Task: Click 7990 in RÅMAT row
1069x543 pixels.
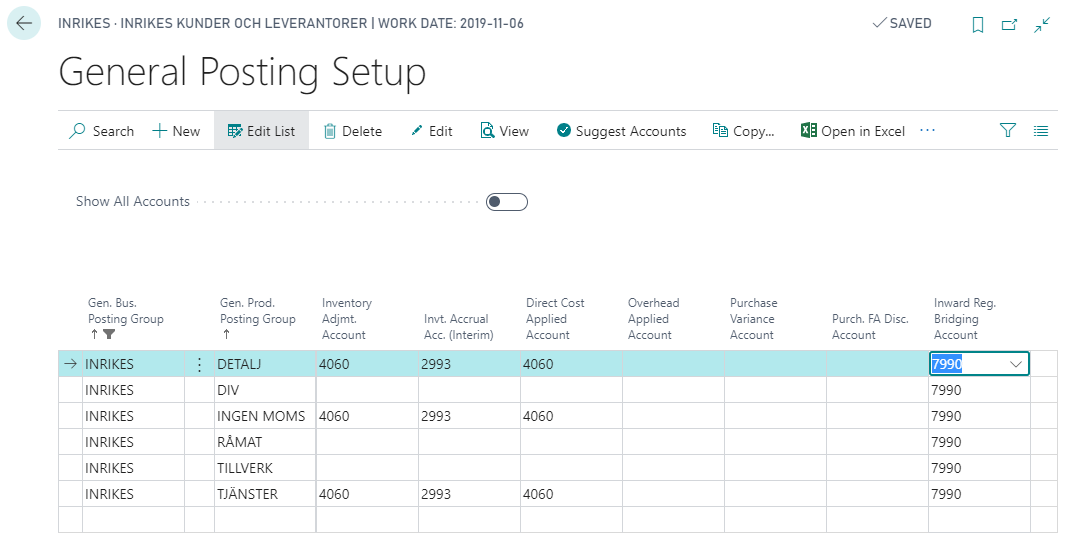Action: (x=979, y=442)
